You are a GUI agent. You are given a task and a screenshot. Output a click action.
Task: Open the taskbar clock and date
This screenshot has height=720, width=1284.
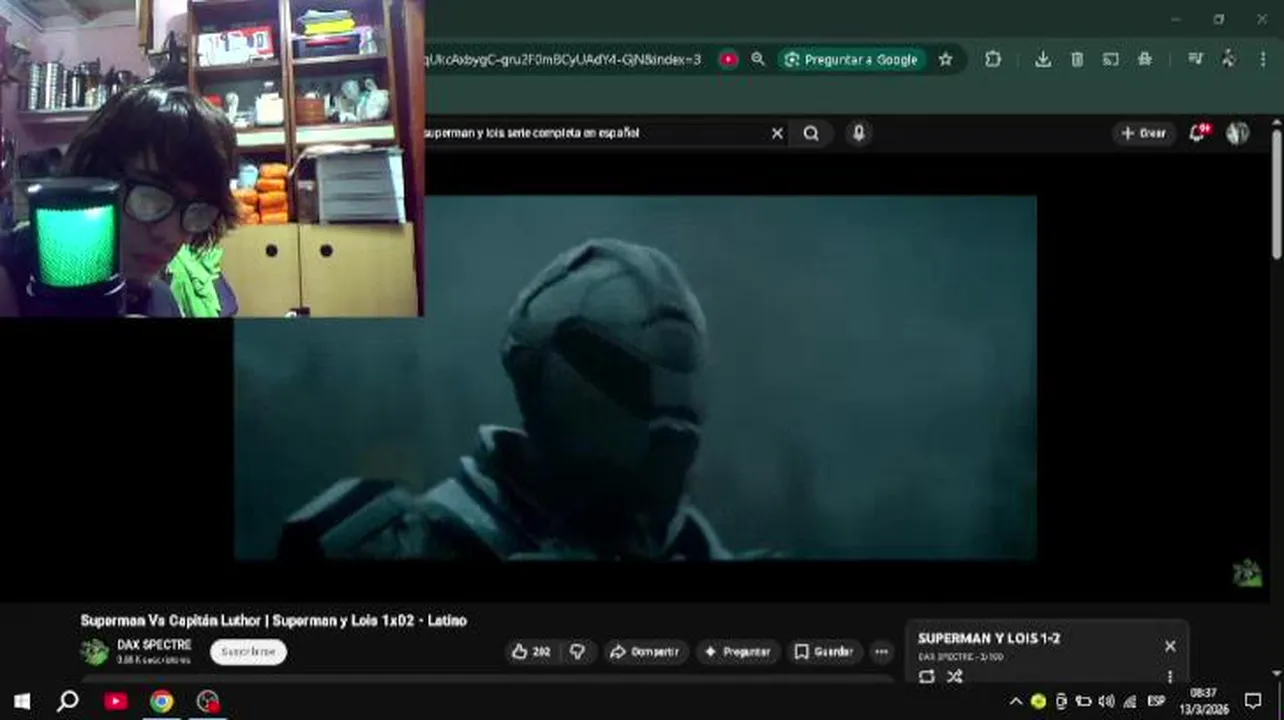[x=1203, y=701]
